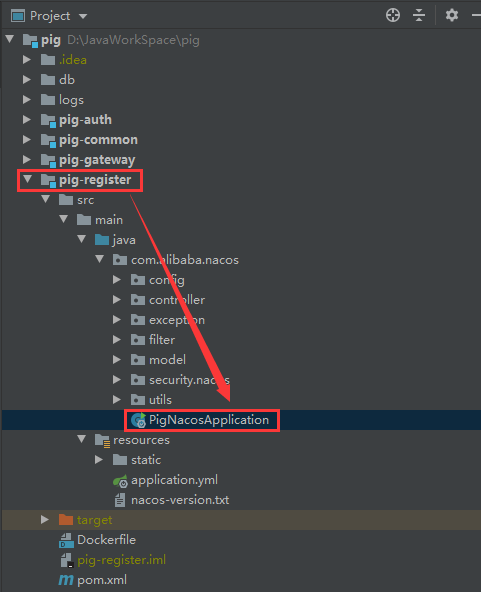Click the Project view label
481x592 pixels.
click(x=50, y=16)
